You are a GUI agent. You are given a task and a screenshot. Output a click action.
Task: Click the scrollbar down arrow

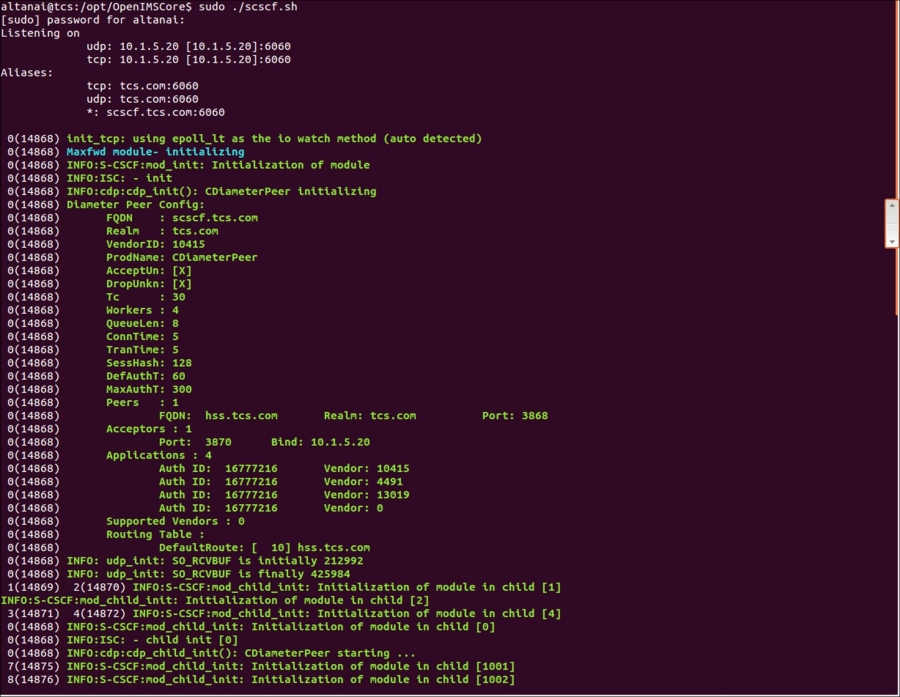[x=890, y=242]
